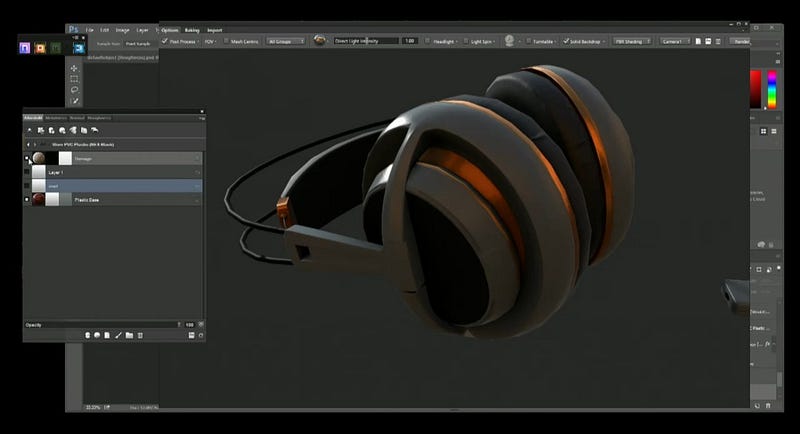
Task: Expand the Camera1 dropdown
Action: coord(675,41)
